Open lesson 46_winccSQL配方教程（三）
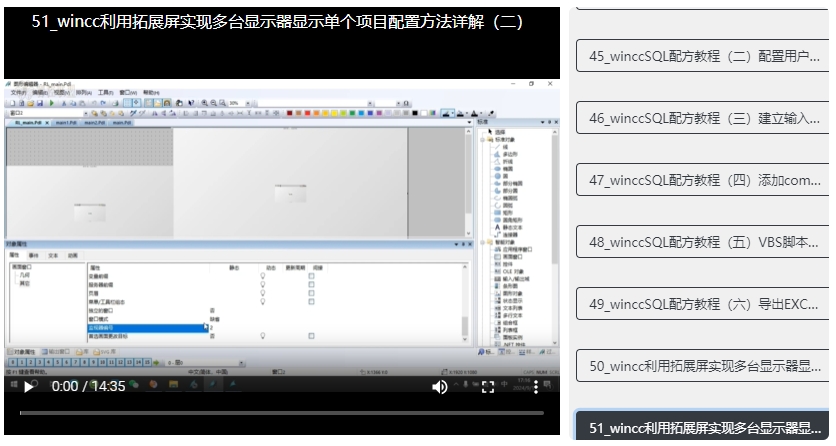Viewport: 836px width, 446px height. point(704,118)
